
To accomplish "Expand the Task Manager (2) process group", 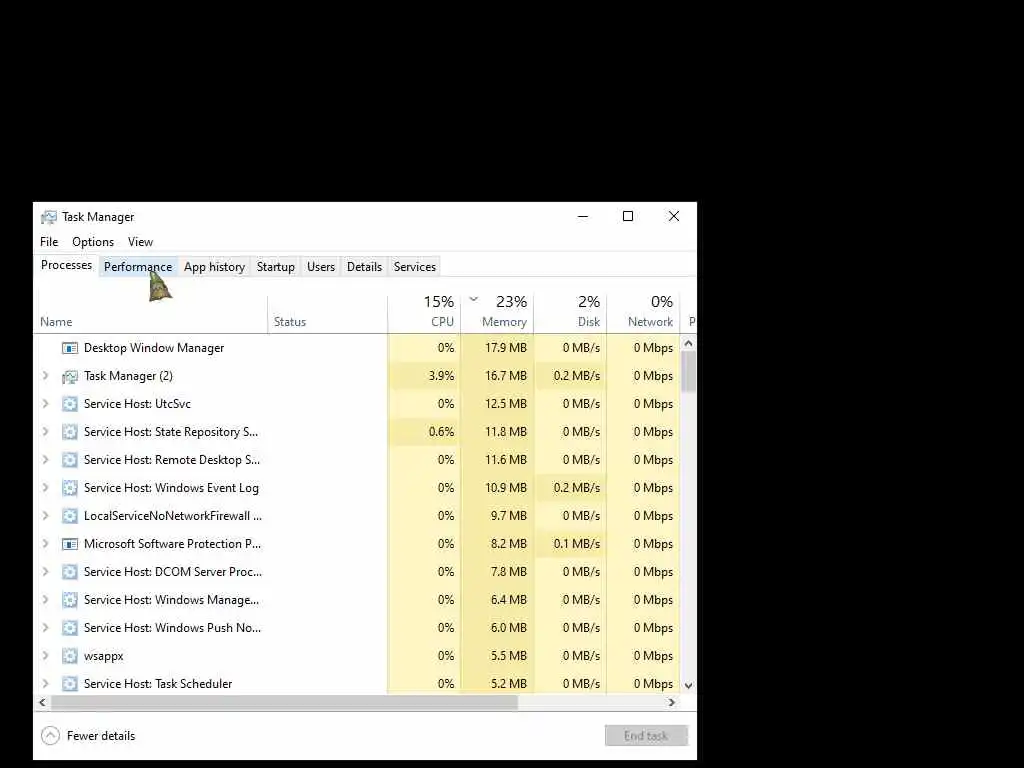I will [x=45, y=376].
